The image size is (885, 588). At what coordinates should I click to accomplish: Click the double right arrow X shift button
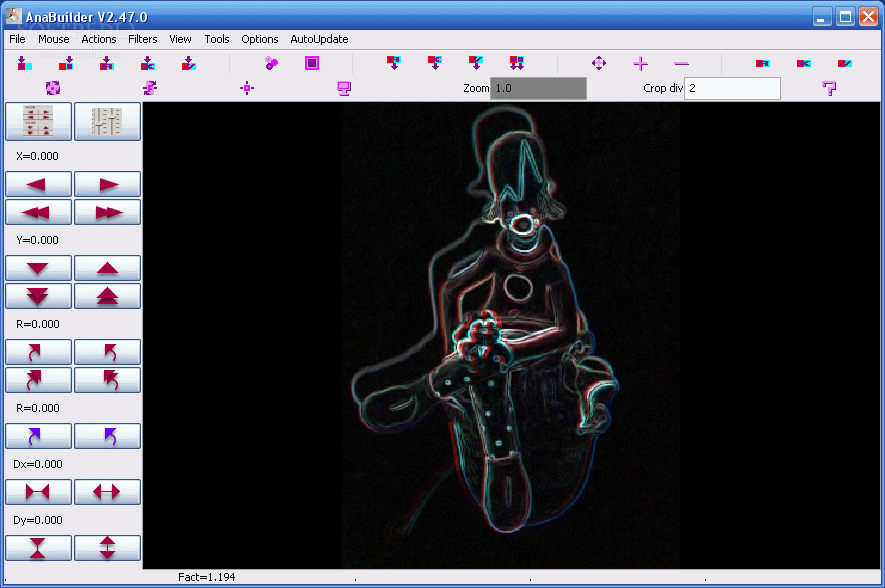(107, 212)
